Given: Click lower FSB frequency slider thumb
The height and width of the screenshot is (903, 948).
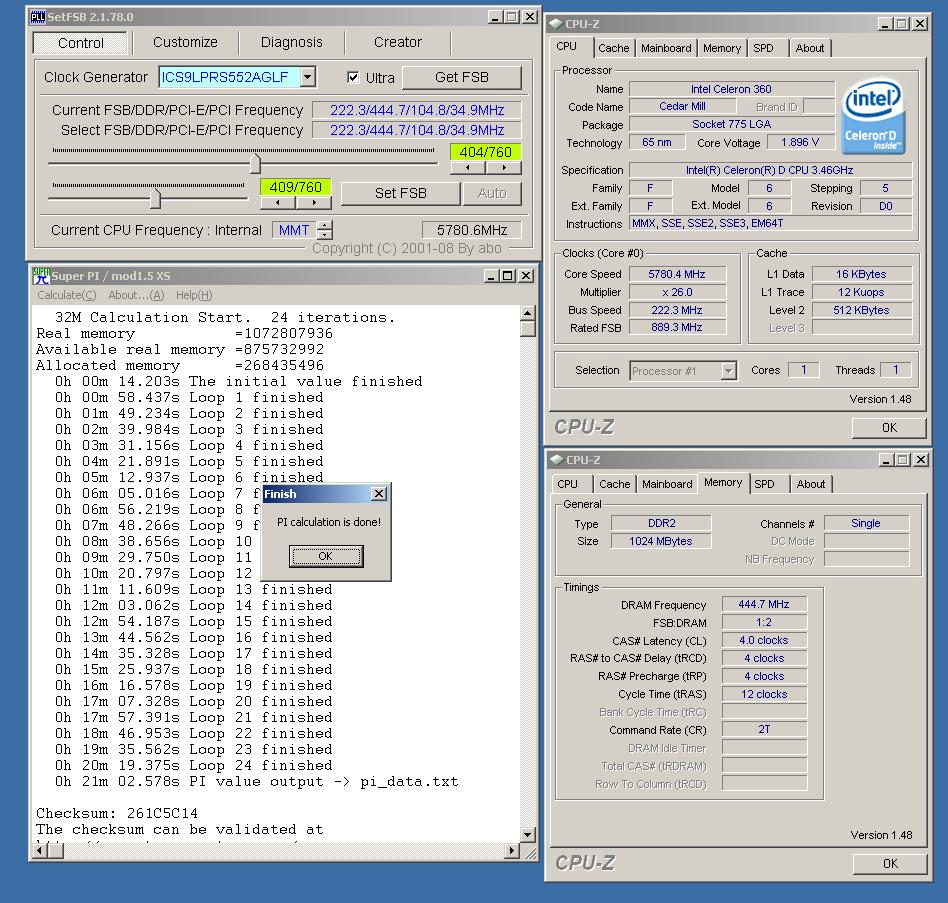Looking at the screenshot, I should 155,198.
